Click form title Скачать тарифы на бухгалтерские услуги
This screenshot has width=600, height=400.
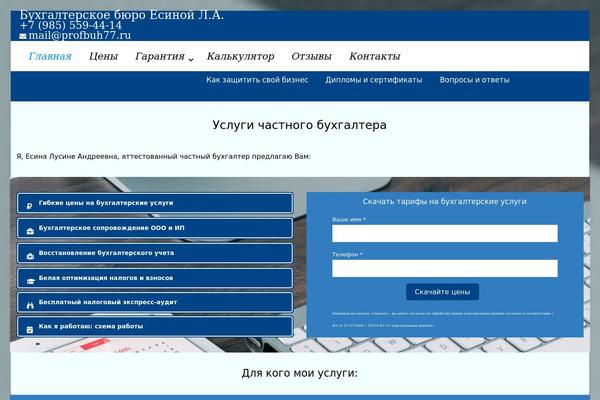click(445, 201)
